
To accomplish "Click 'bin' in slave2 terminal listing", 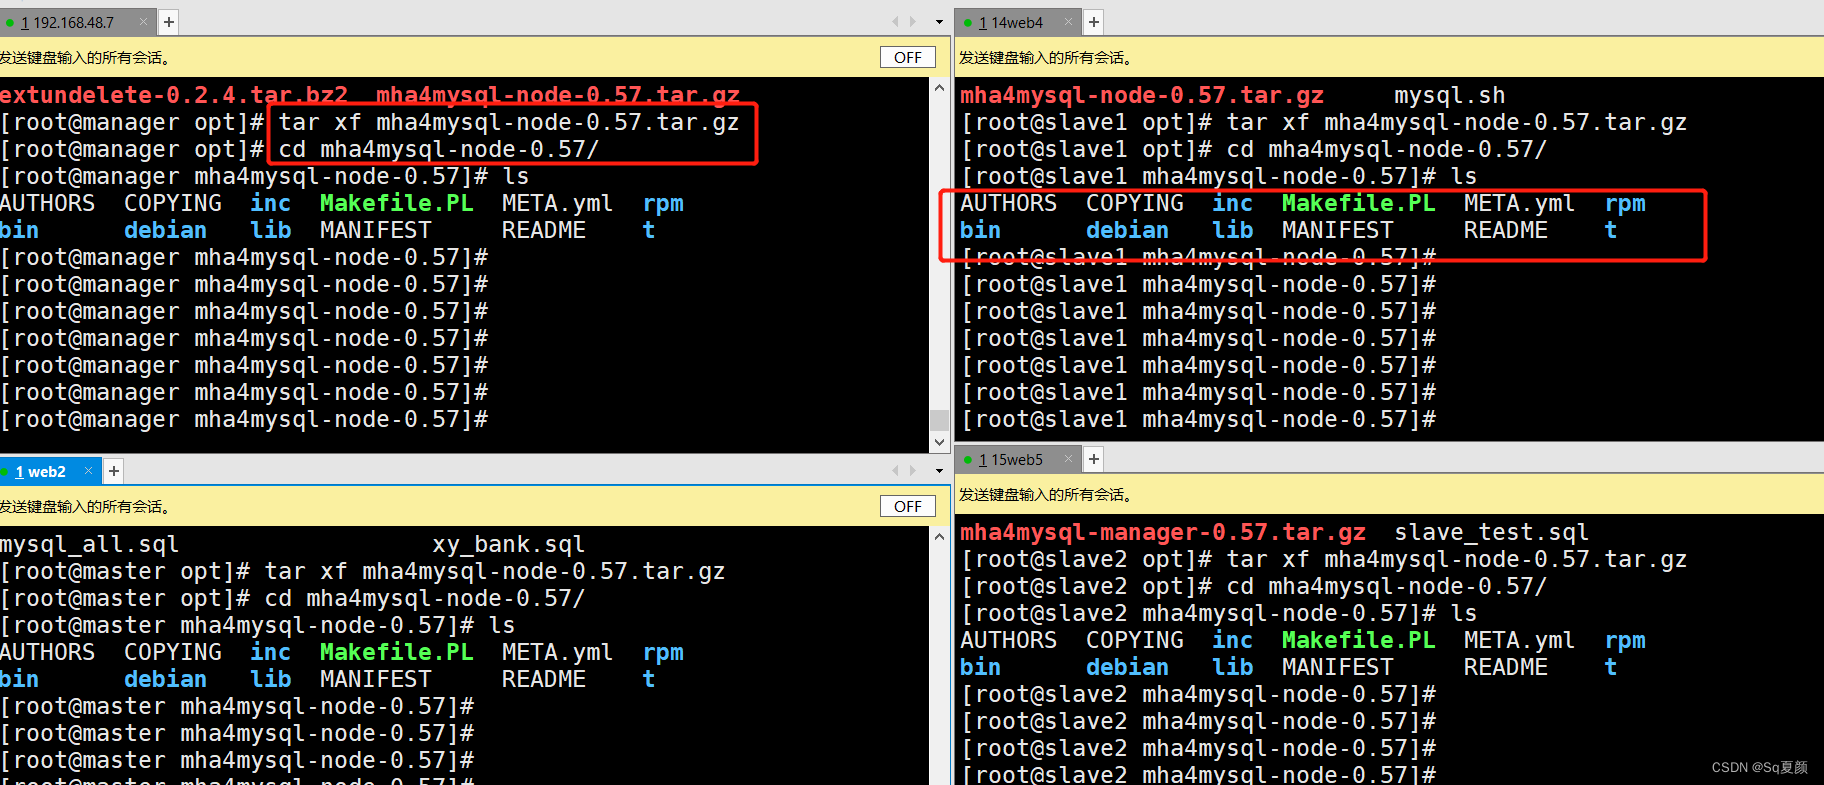I will (x=980, y=667).
